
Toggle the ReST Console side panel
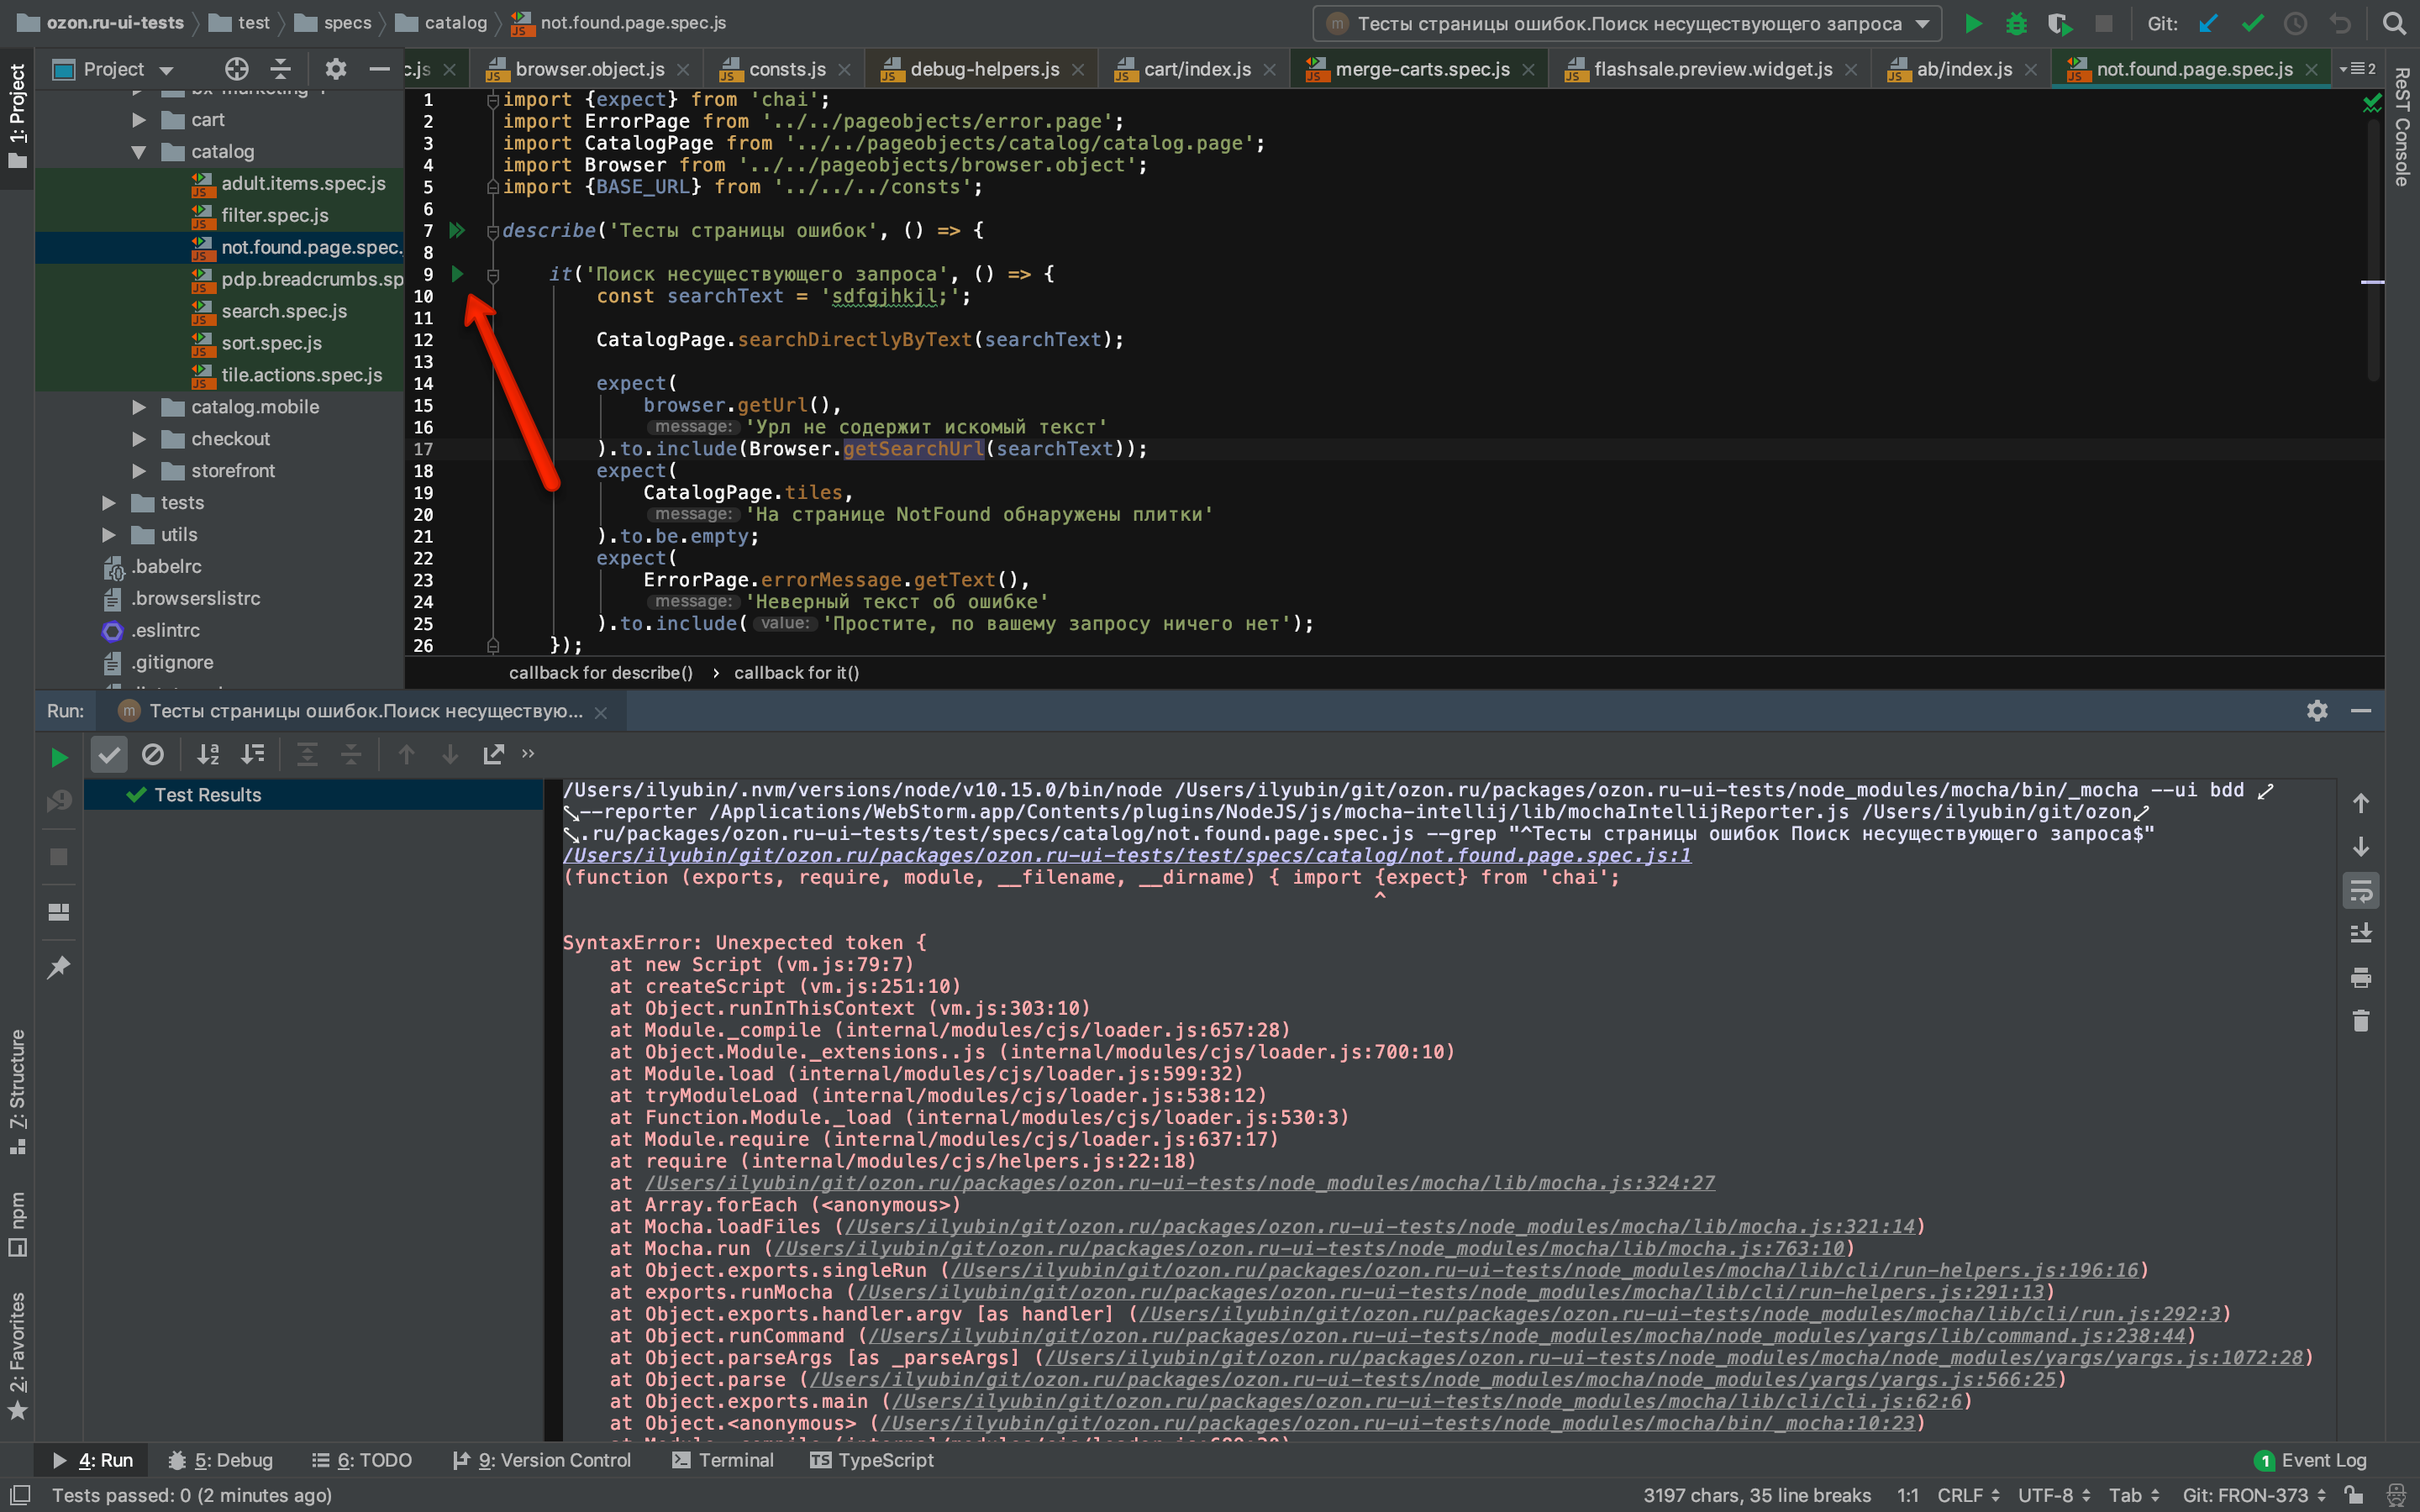click(x=2402, y=126)
